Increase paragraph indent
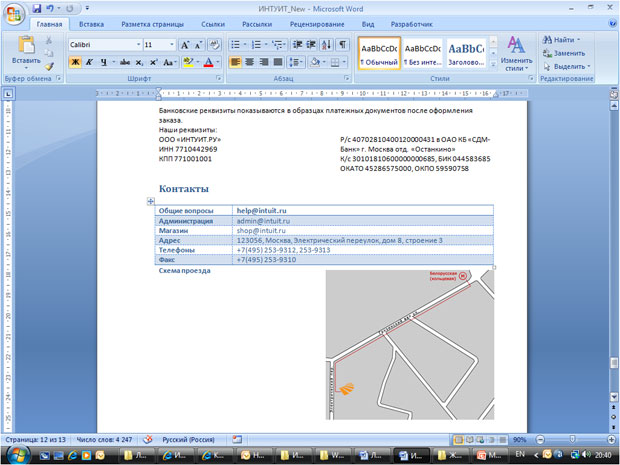The width and height of the screenshot is (620, 465). [x=311, y=45]
